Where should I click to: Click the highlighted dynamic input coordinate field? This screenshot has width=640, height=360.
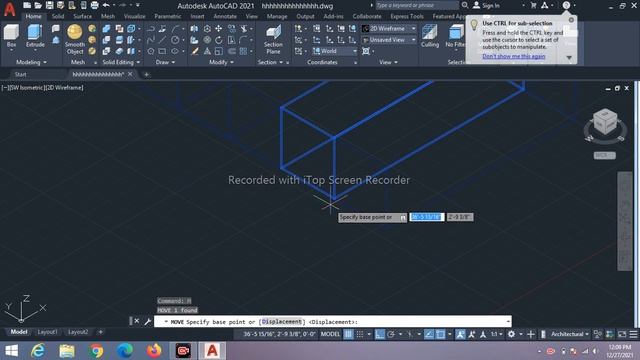point(426,217)
